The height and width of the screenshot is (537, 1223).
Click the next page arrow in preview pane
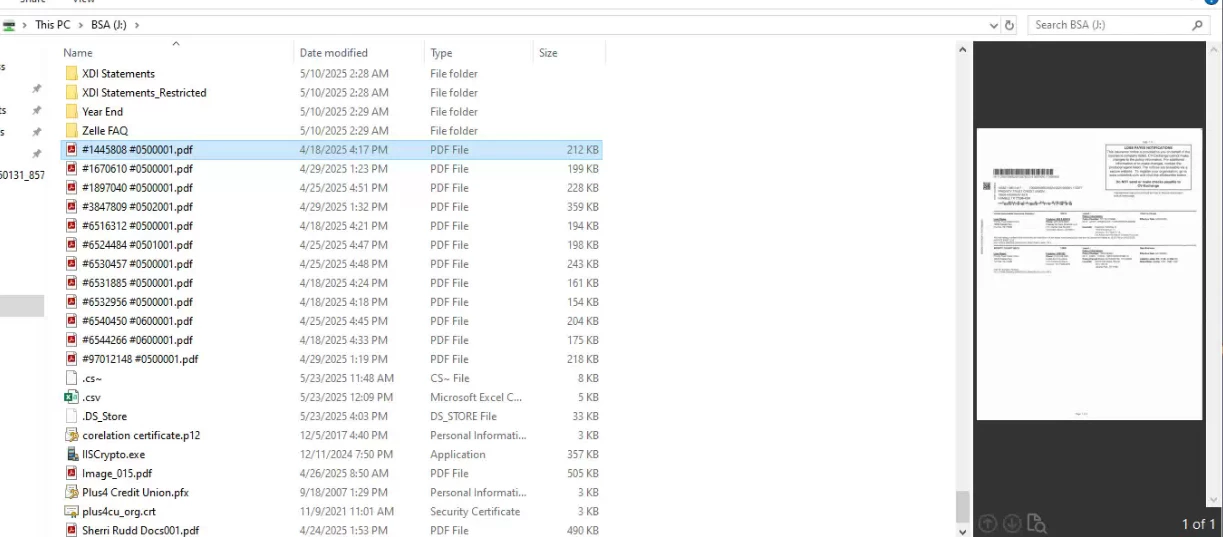[1011, 523]
